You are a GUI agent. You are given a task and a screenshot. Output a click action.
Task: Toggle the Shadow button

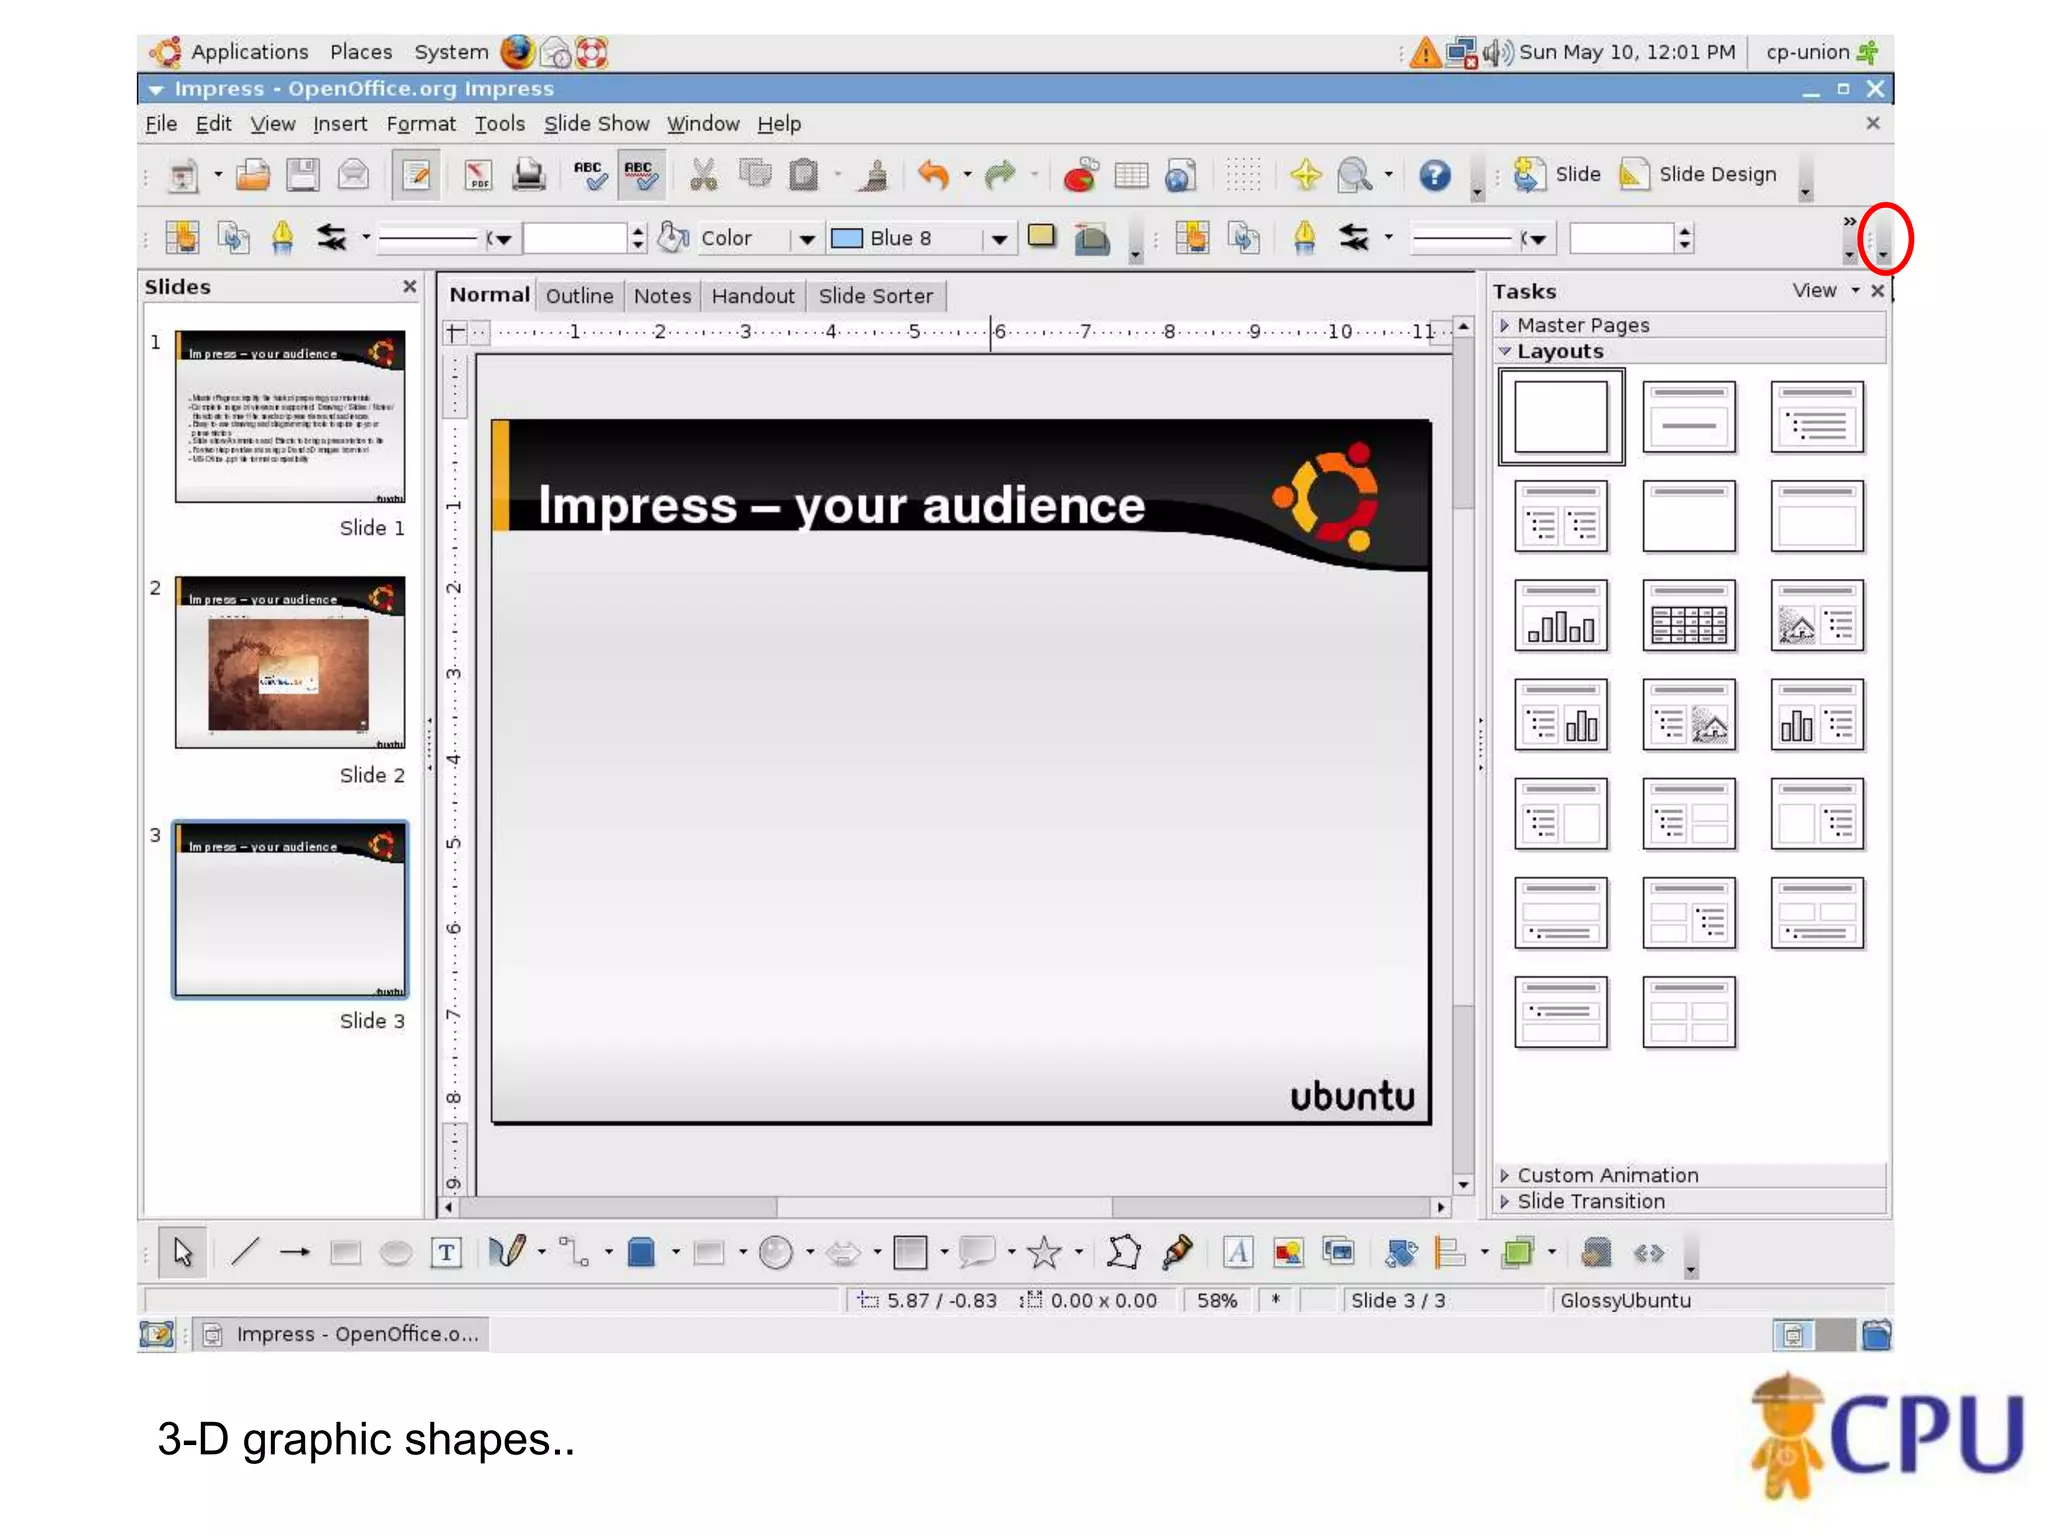click(1042, 237)
